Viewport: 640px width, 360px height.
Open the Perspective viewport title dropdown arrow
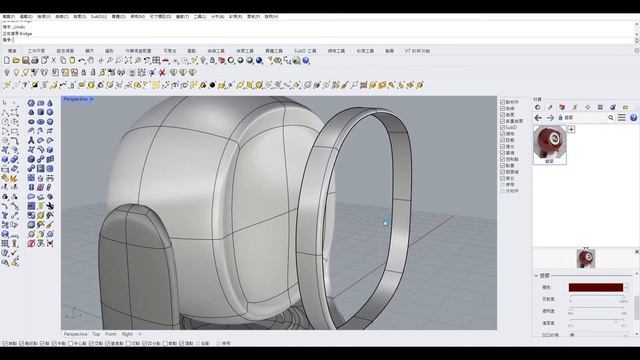tap(91, 99)
